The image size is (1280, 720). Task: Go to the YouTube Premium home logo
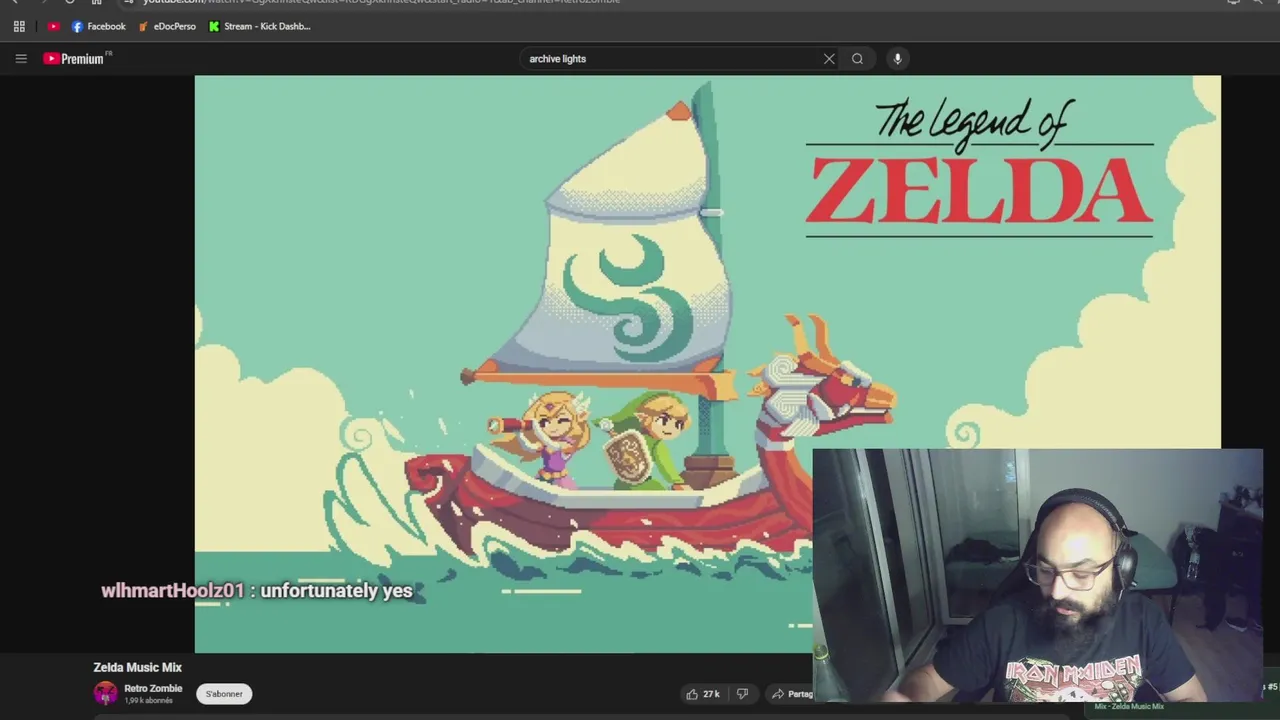(x=74, y=59)
